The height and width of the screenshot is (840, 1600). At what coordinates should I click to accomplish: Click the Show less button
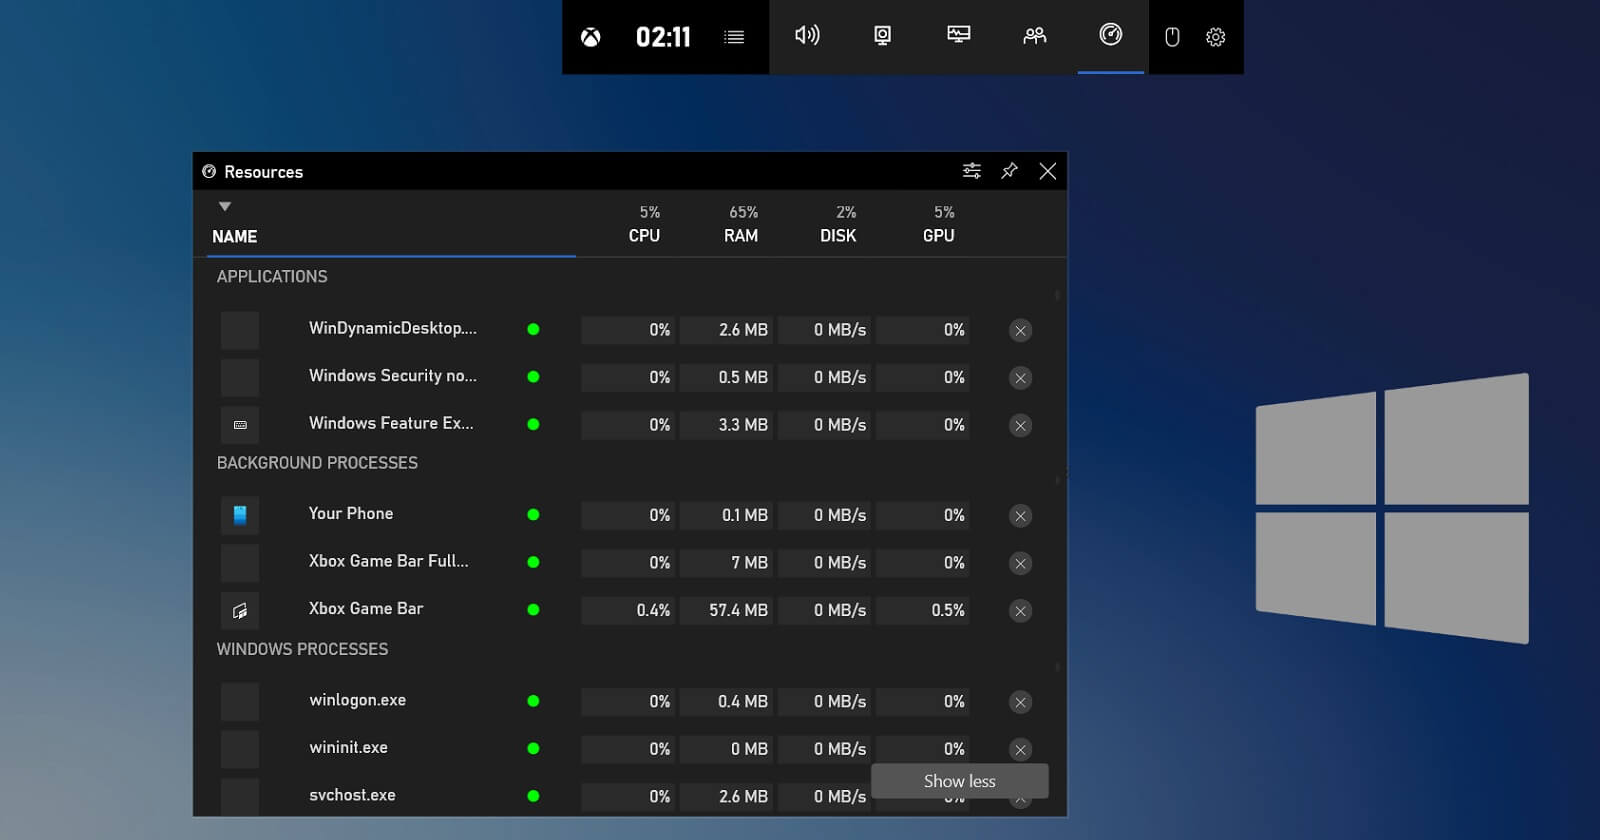[x=959, y=781]
